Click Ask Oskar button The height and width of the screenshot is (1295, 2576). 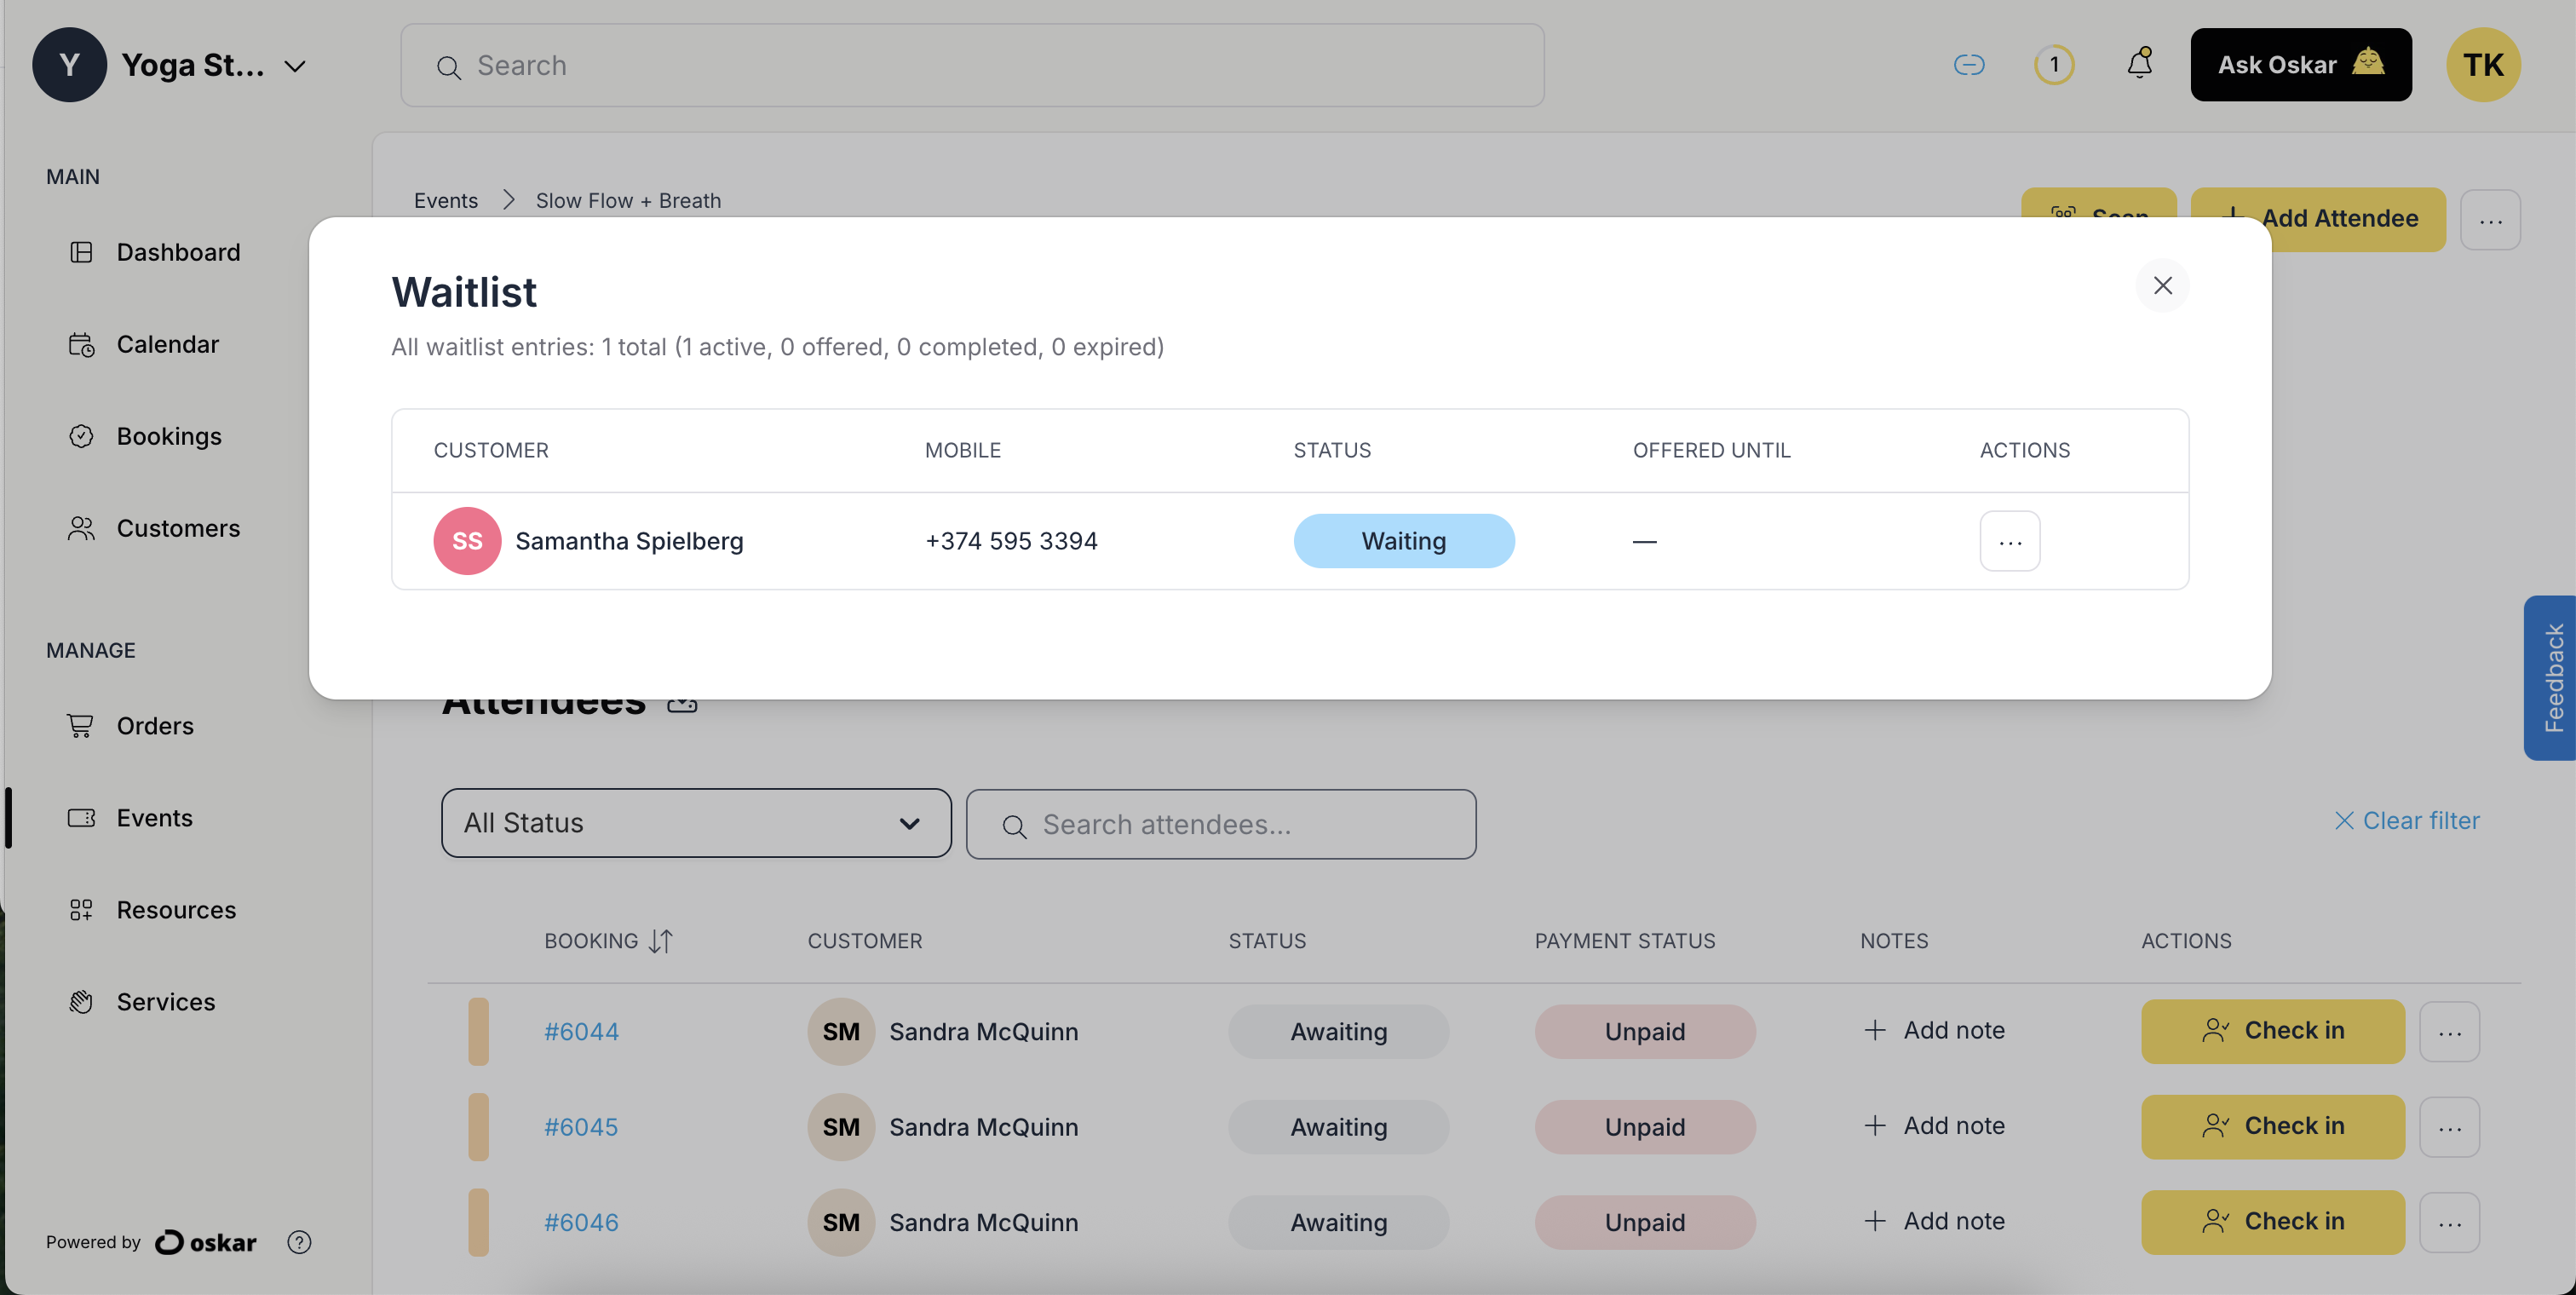[2300, 65]
